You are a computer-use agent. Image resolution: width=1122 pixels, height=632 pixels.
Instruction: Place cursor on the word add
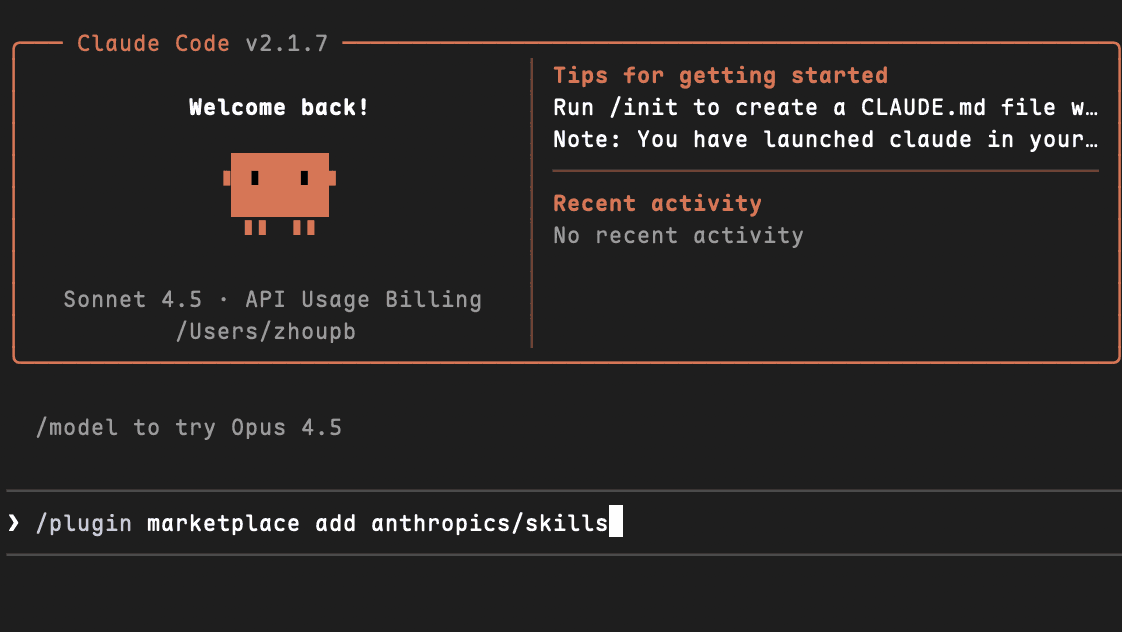335,523
